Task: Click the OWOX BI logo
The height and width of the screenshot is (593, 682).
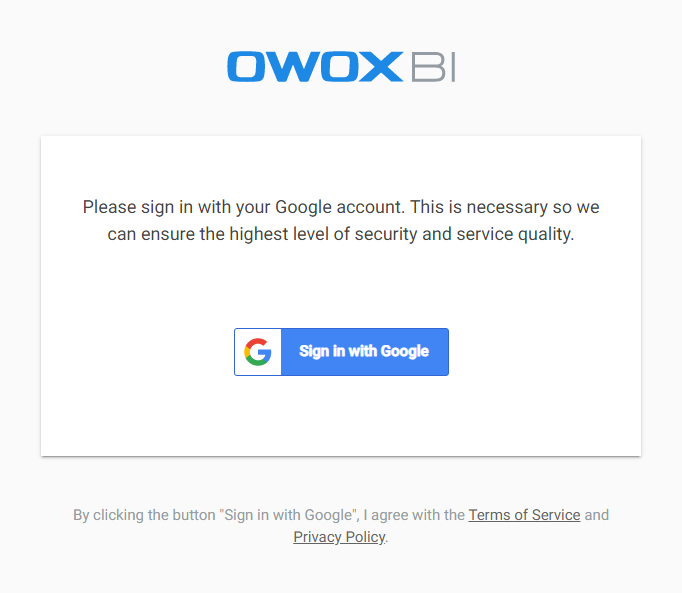Action: point(341,66)
